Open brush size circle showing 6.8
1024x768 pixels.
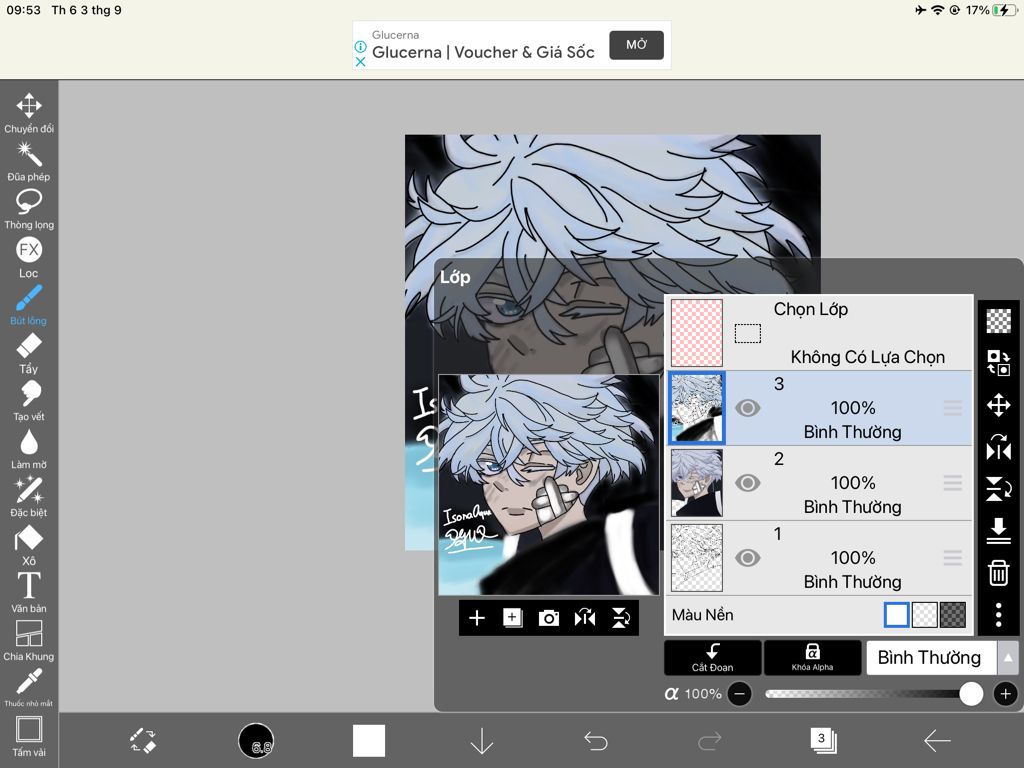pyautogui.click(x=256, y=741)
